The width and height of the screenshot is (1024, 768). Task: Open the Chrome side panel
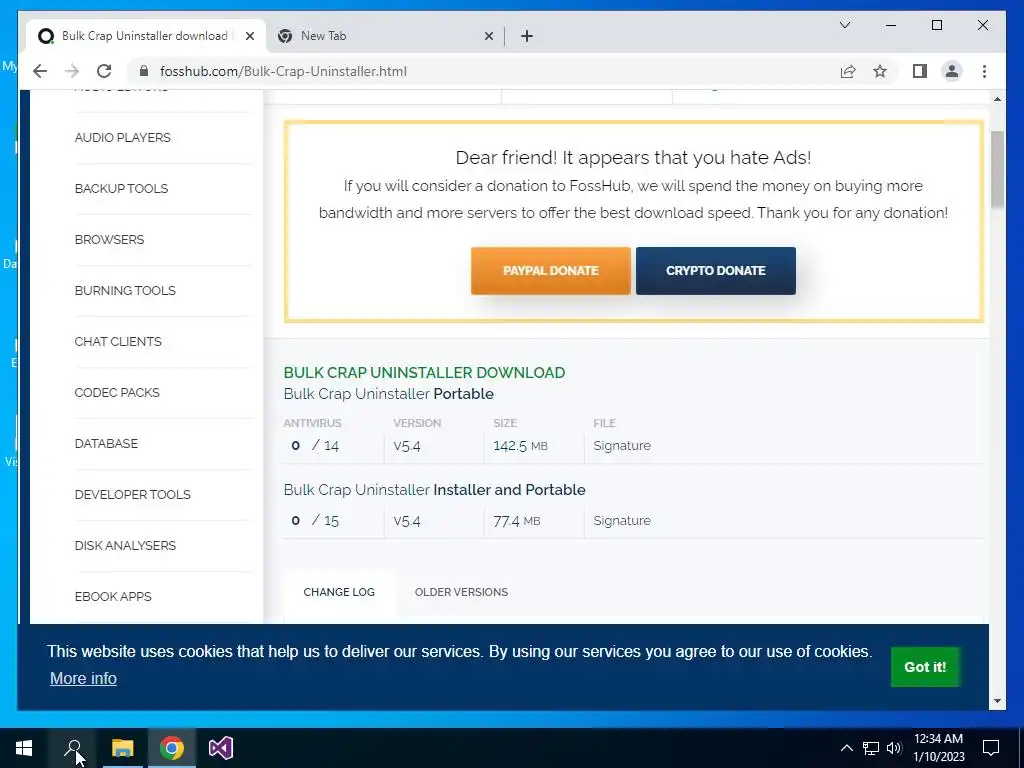point(920,71)
